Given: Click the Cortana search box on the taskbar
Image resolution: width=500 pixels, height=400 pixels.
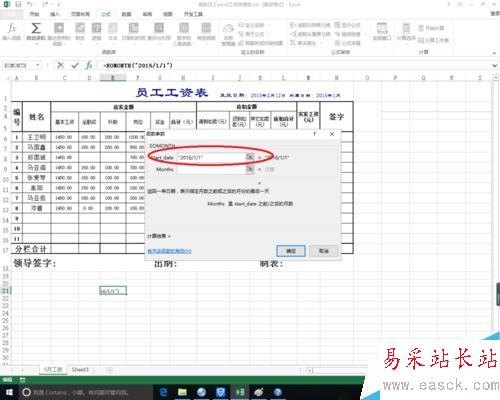Looking at the screenshot, I should (x=87, y=393).
